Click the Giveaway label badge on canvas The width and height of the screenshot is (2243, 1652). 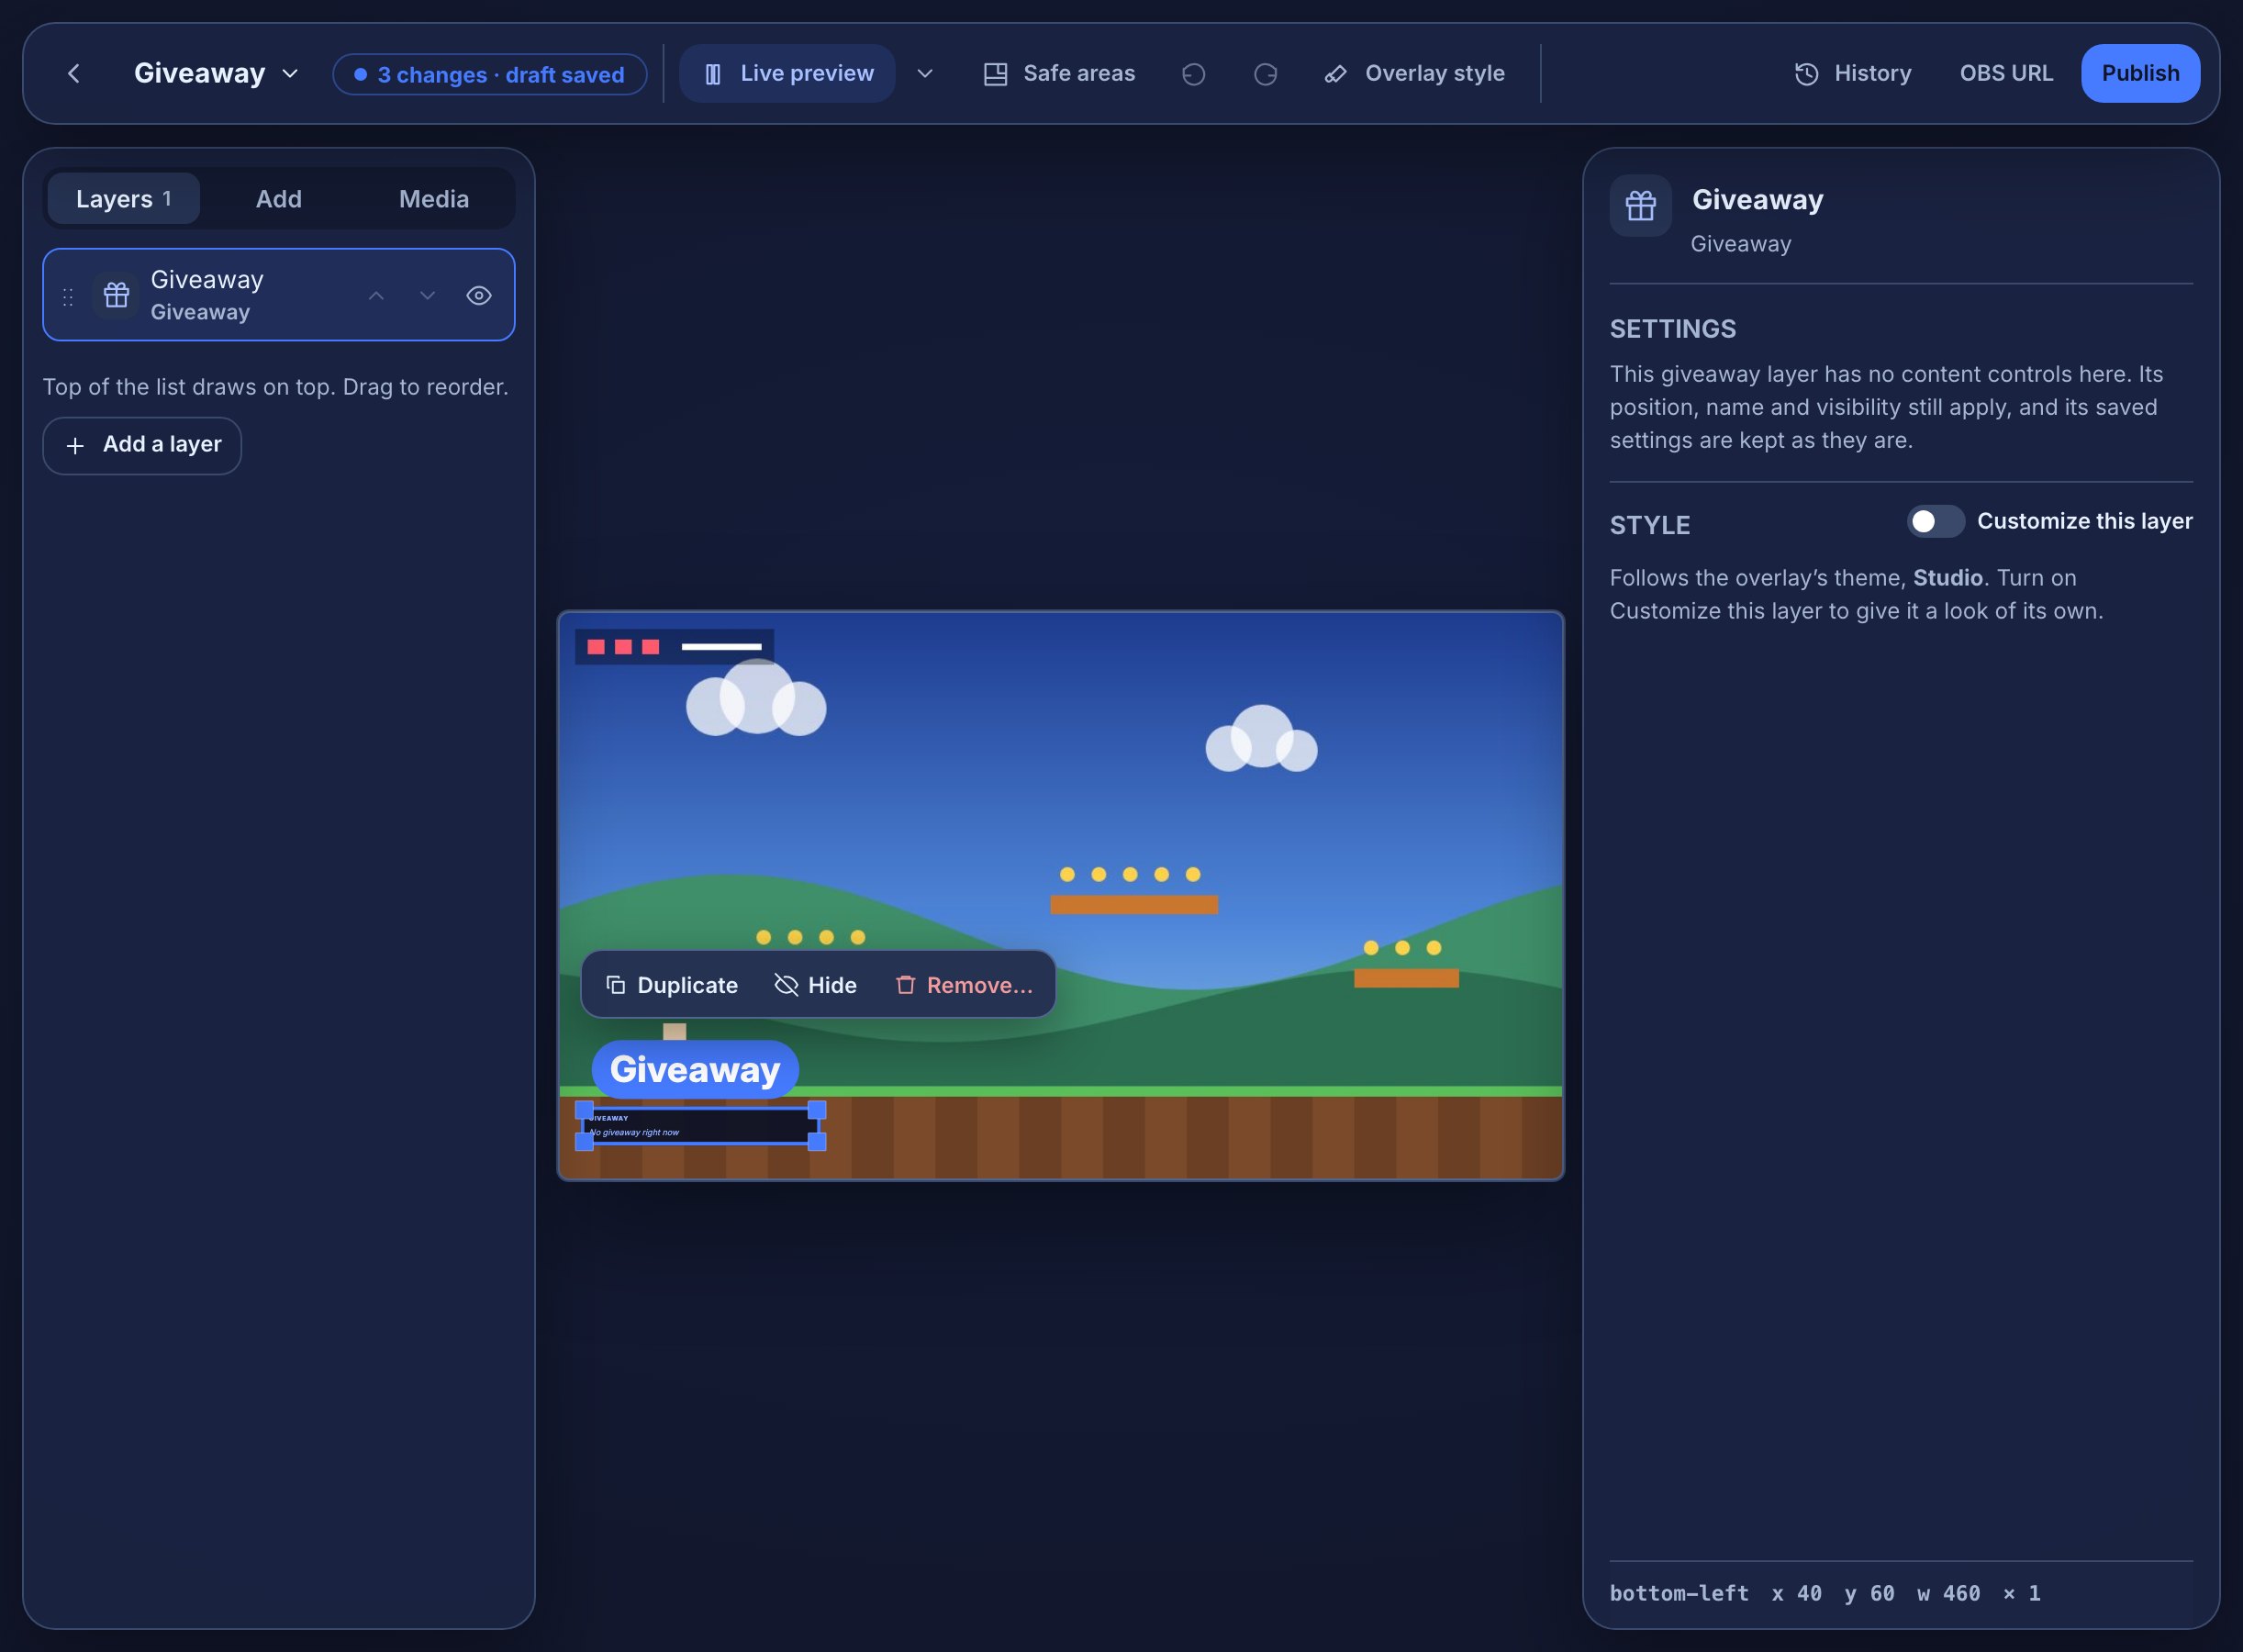pos(695,1070)
